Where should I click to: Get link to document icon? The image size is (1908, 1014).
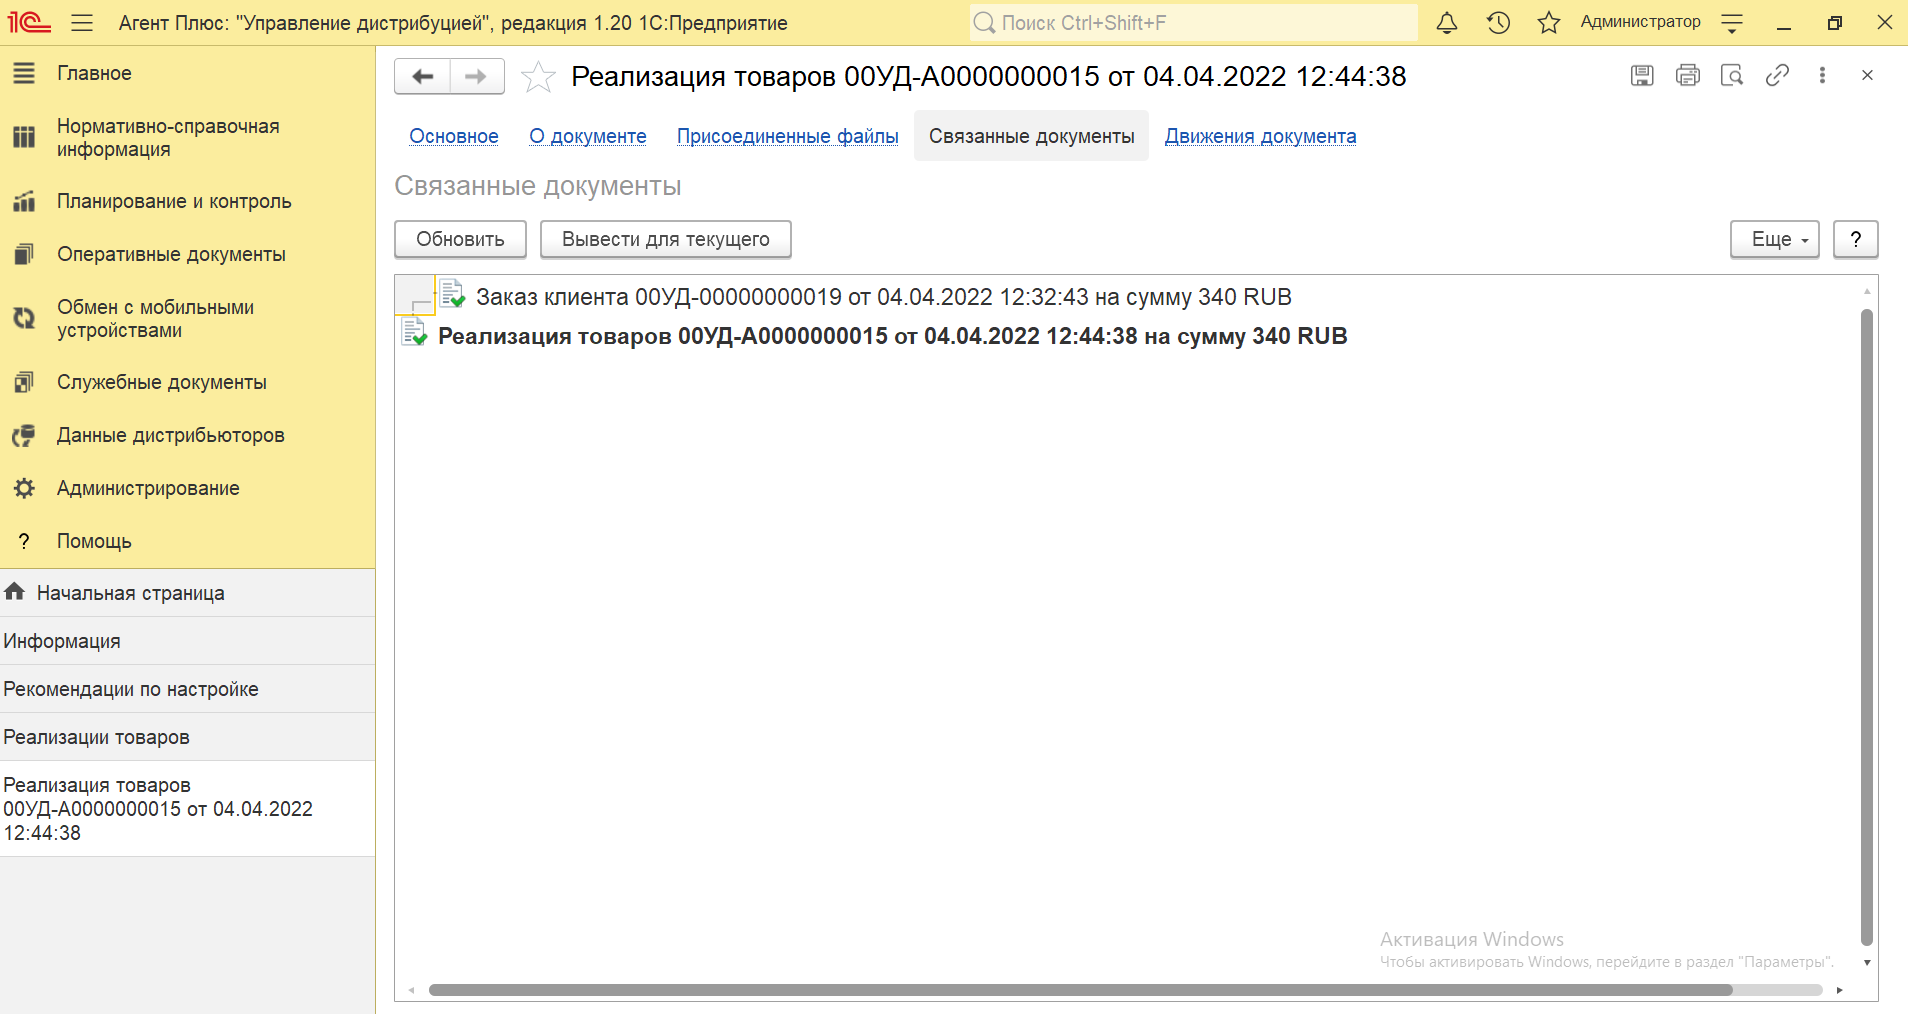[x=1777, y=76]
